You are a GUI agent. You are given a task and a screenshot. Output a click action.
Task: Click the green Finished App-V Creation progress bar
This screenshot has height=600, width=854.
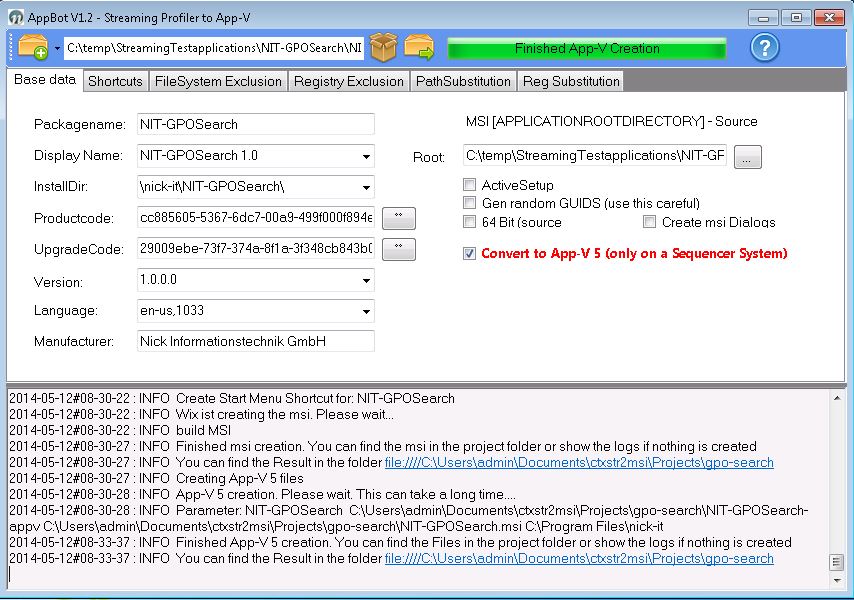coord(587,48)
